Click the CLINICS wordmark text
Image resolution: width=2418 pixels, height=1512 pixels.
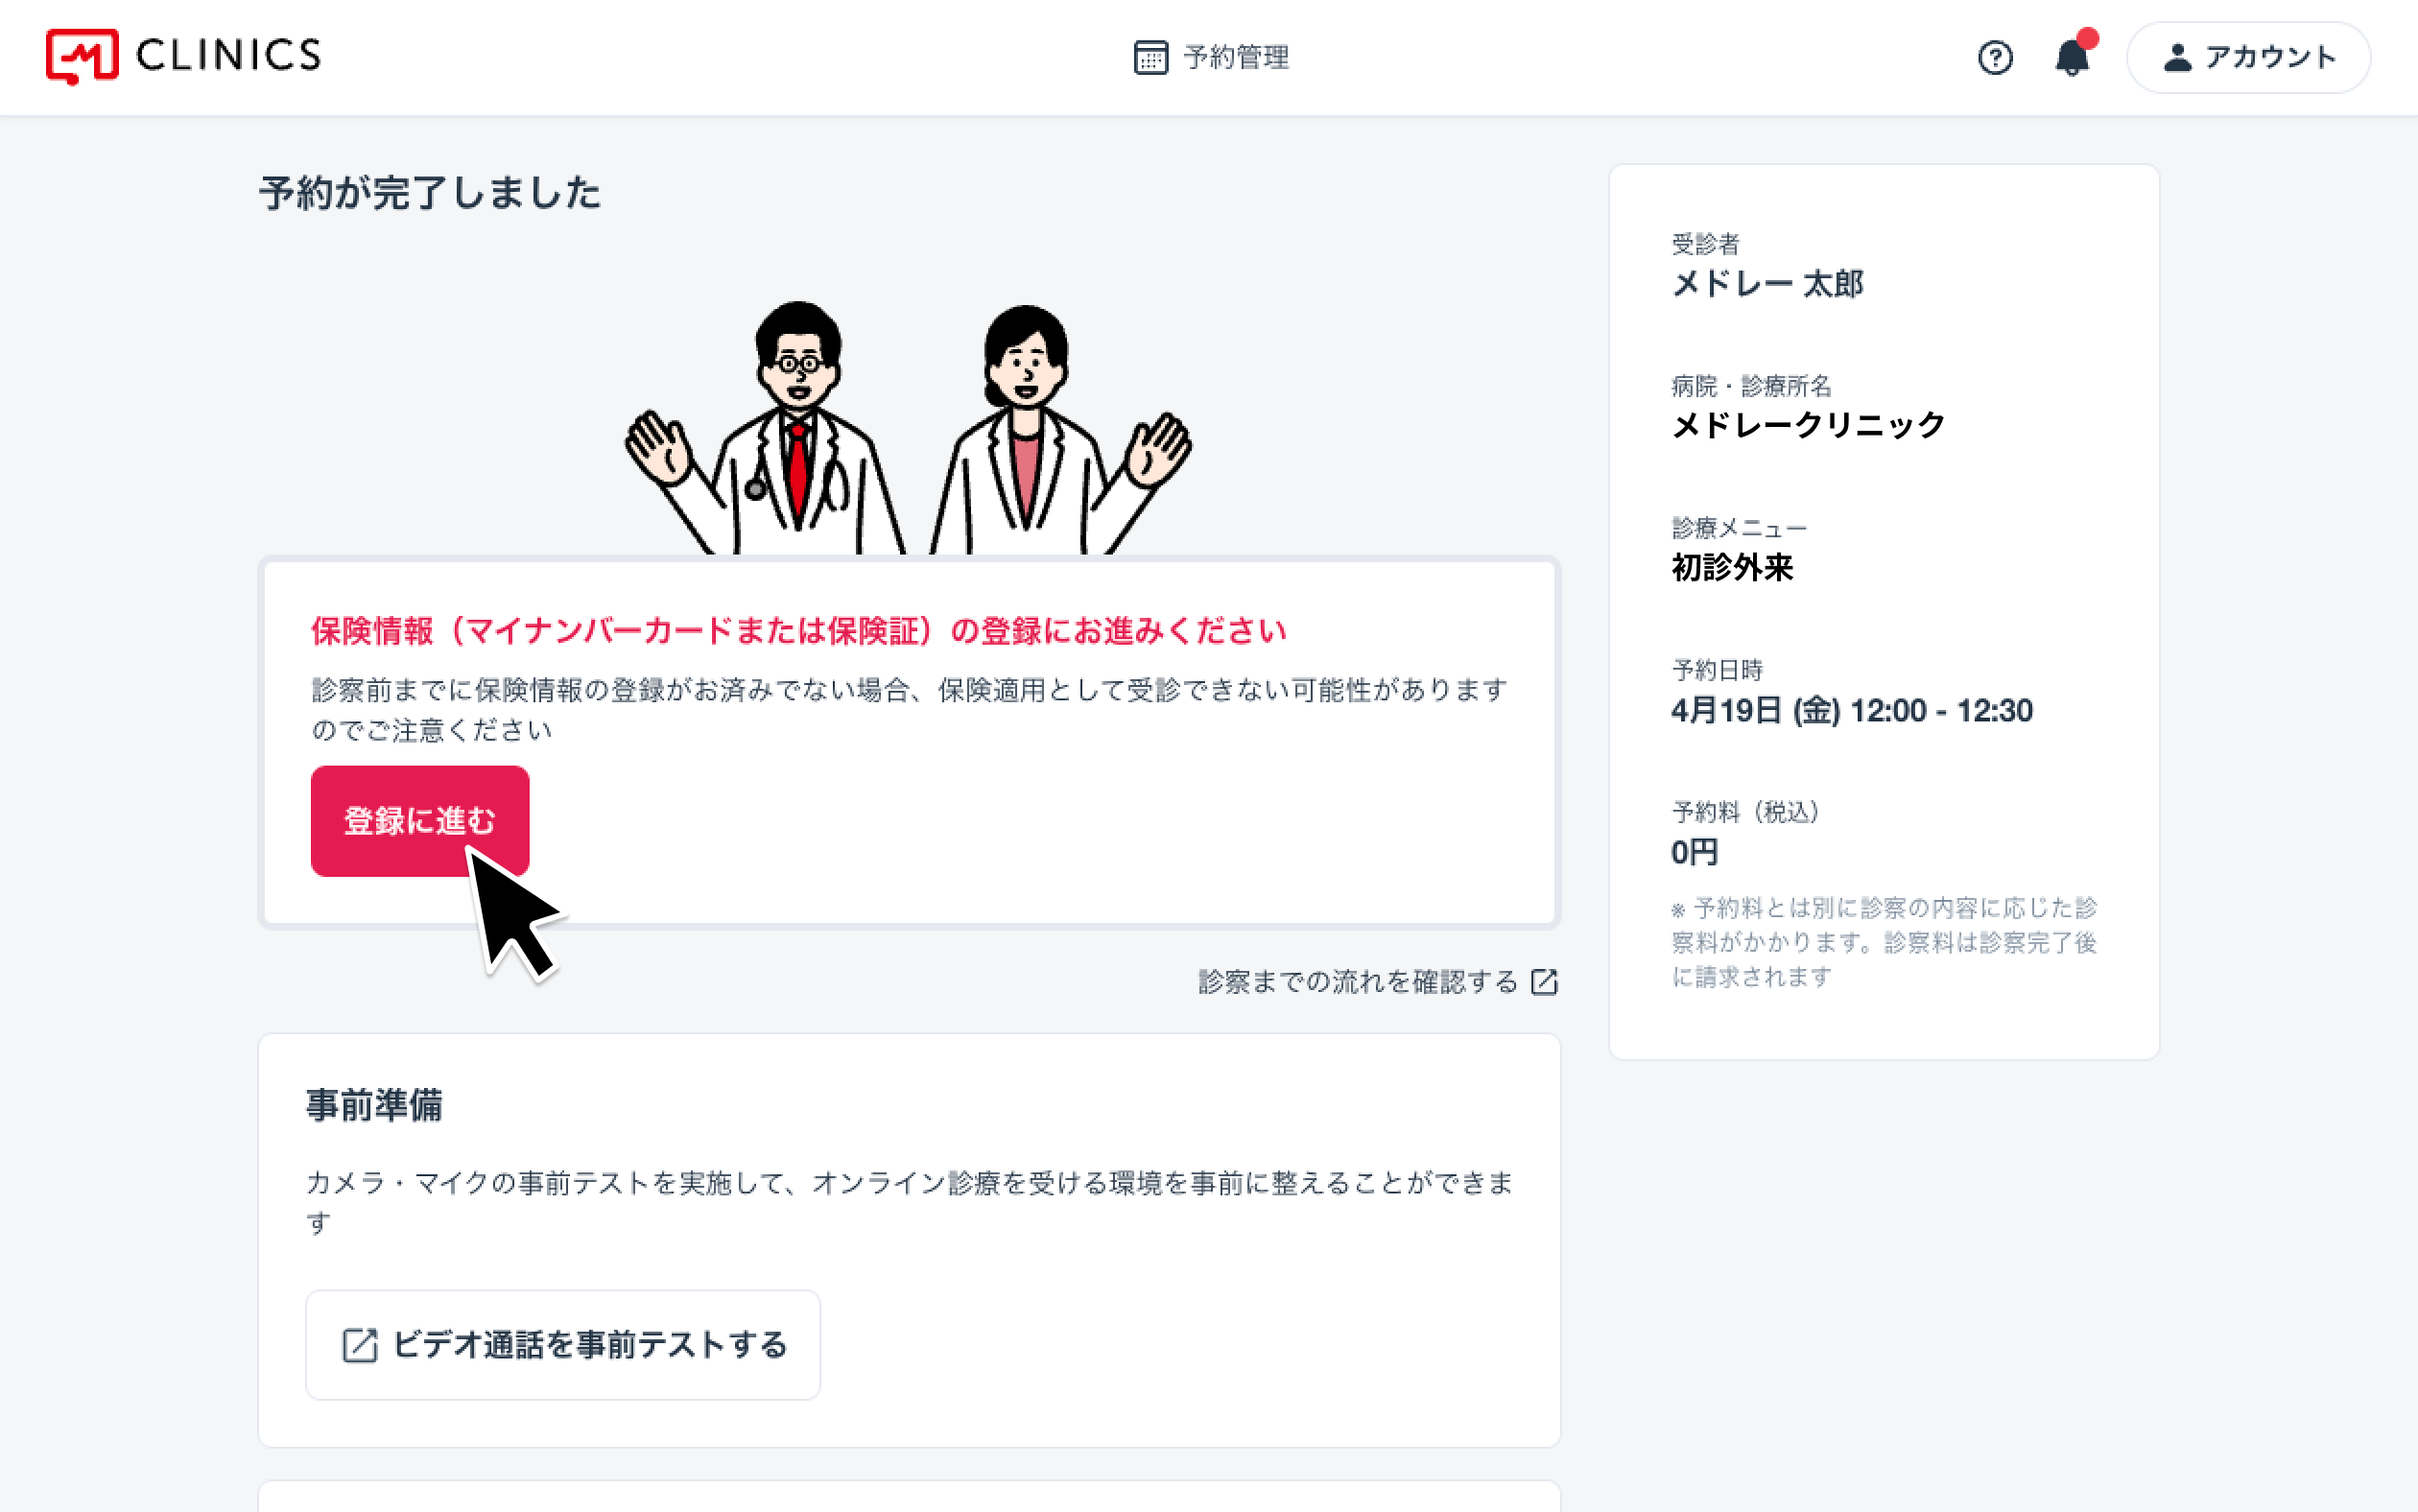pyautogui.click(x=228, y=56)
